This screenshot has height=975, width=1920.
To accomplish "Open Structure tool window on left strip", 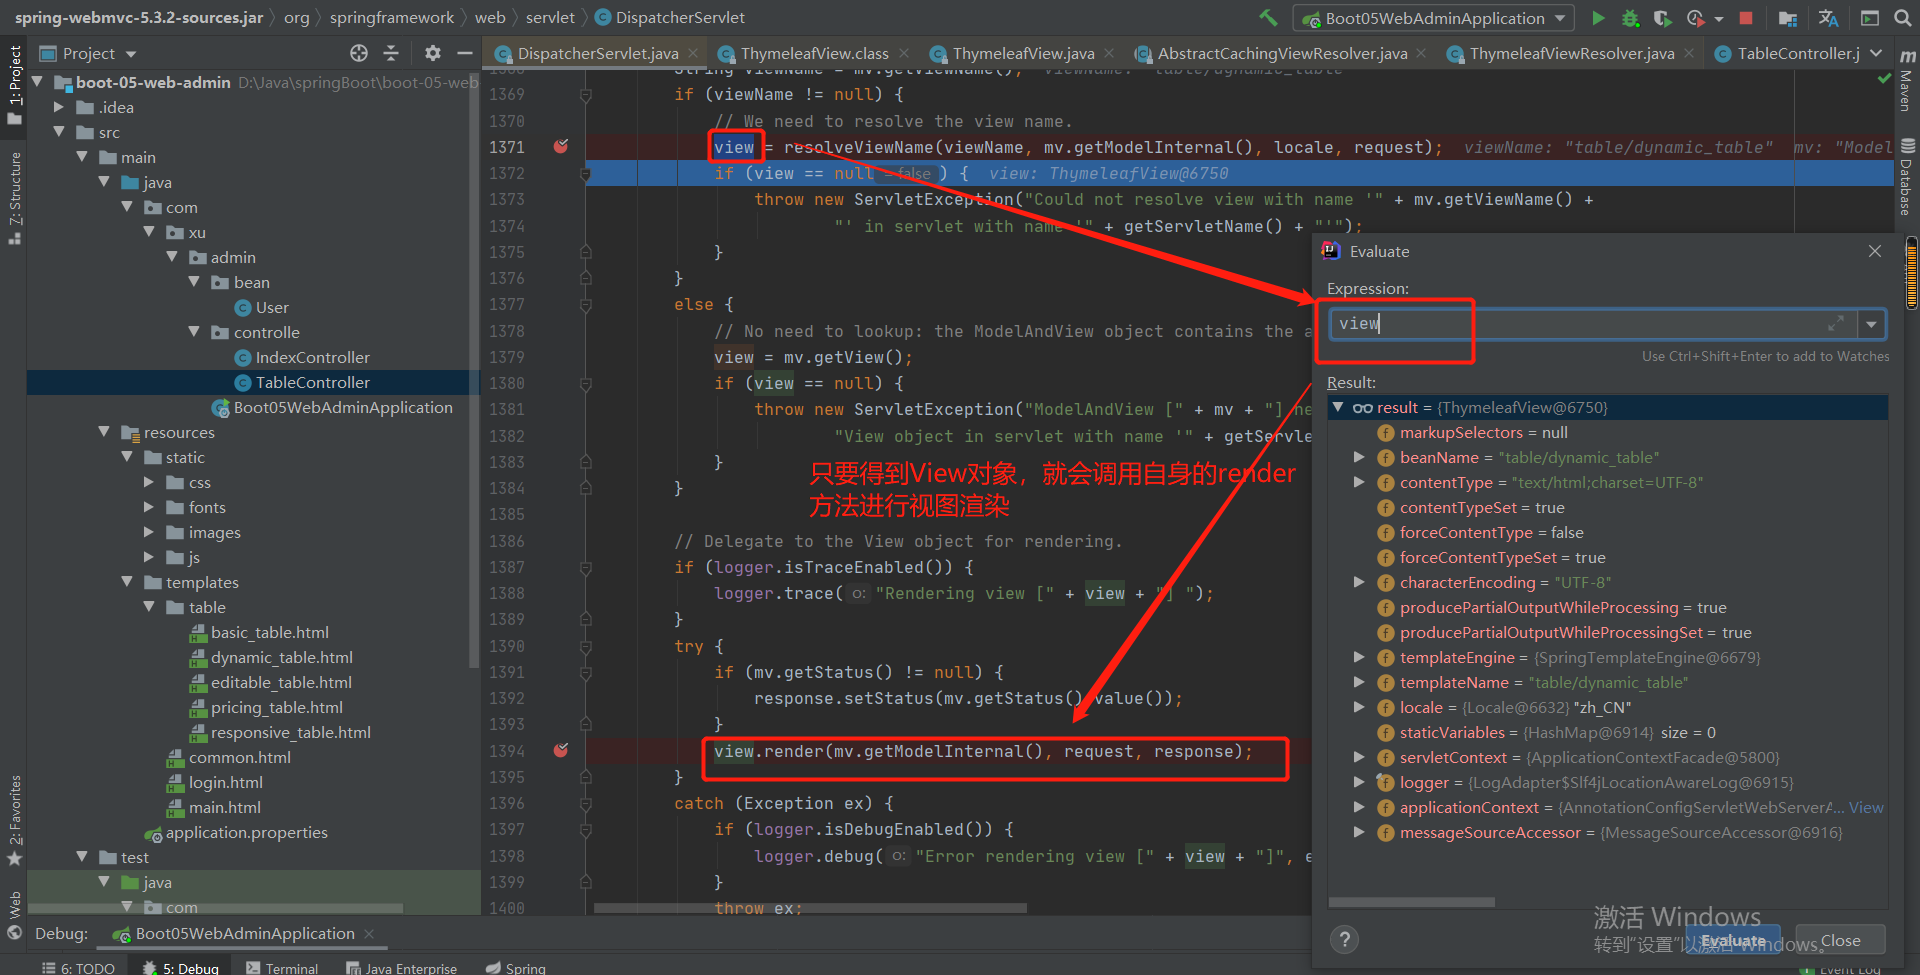I will click(14, 197).
